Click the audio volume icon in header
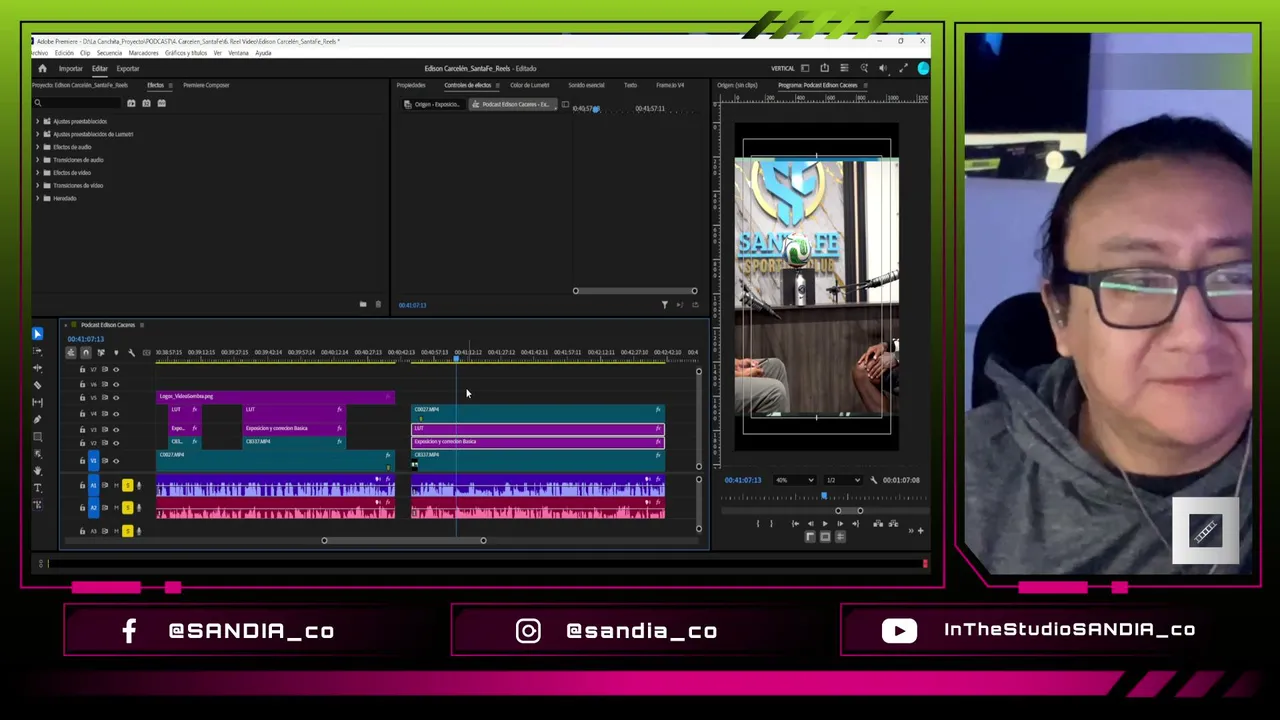The height and width of the screenshot is (720, 1280). 882,69
